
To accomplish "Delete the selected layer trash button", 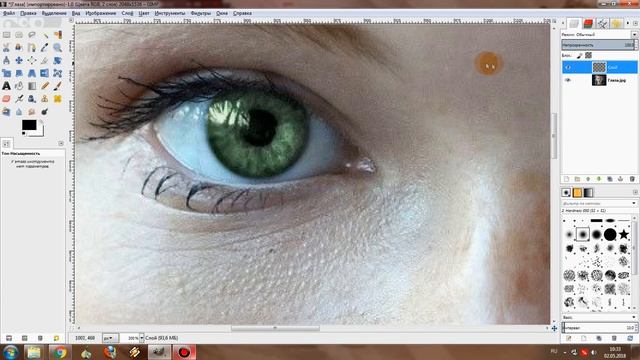I will (632, 179).
